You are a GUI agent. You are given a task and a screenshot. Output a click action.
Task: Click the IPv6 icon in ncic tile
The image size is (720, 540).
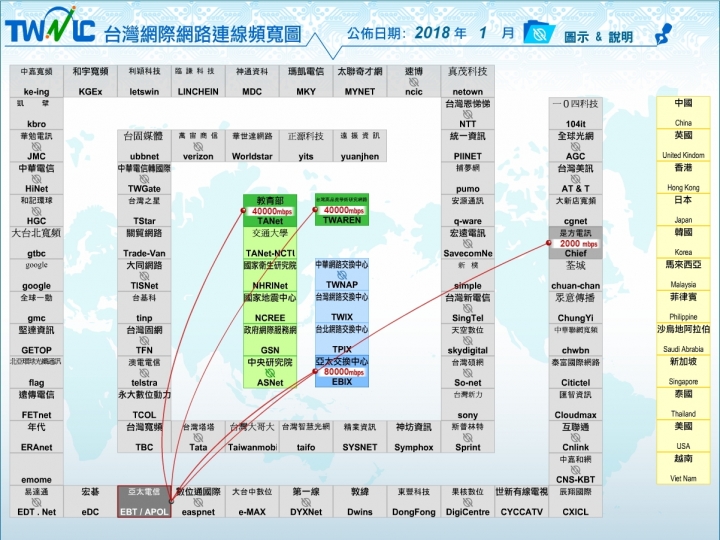coord(414,82)
